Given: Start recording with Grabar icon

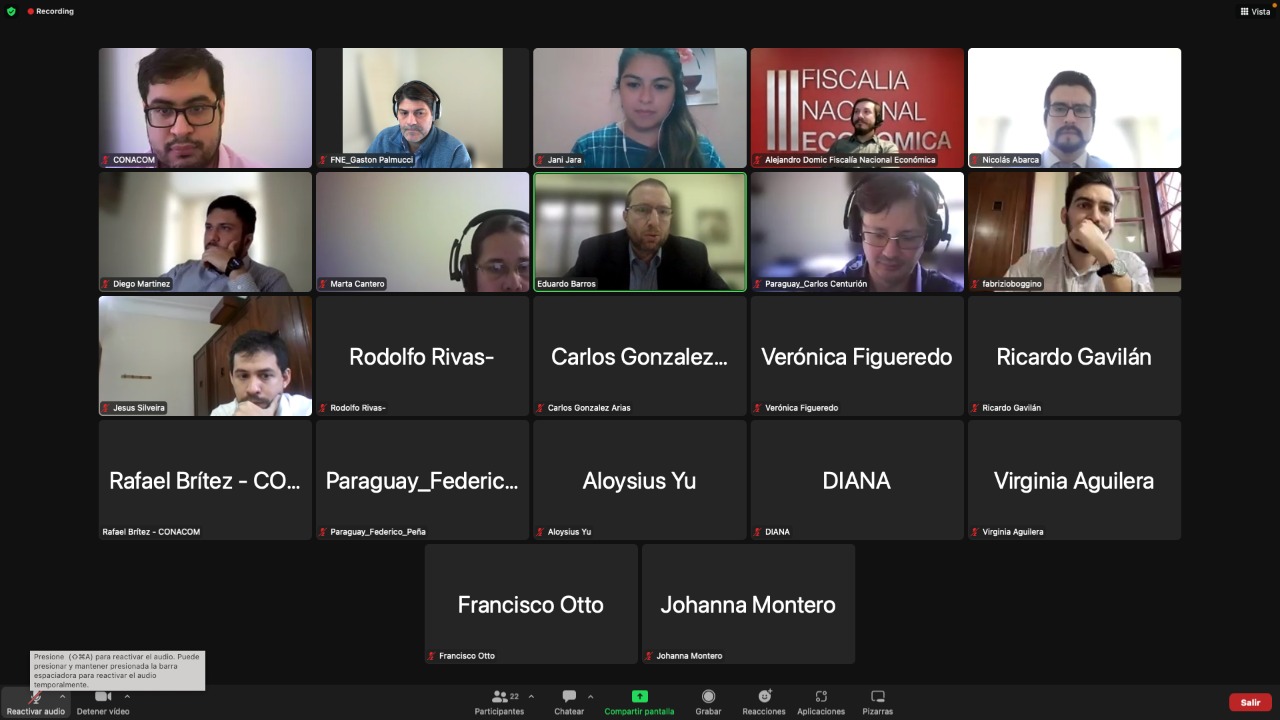Looking at the screenshot, I should 708,696.
